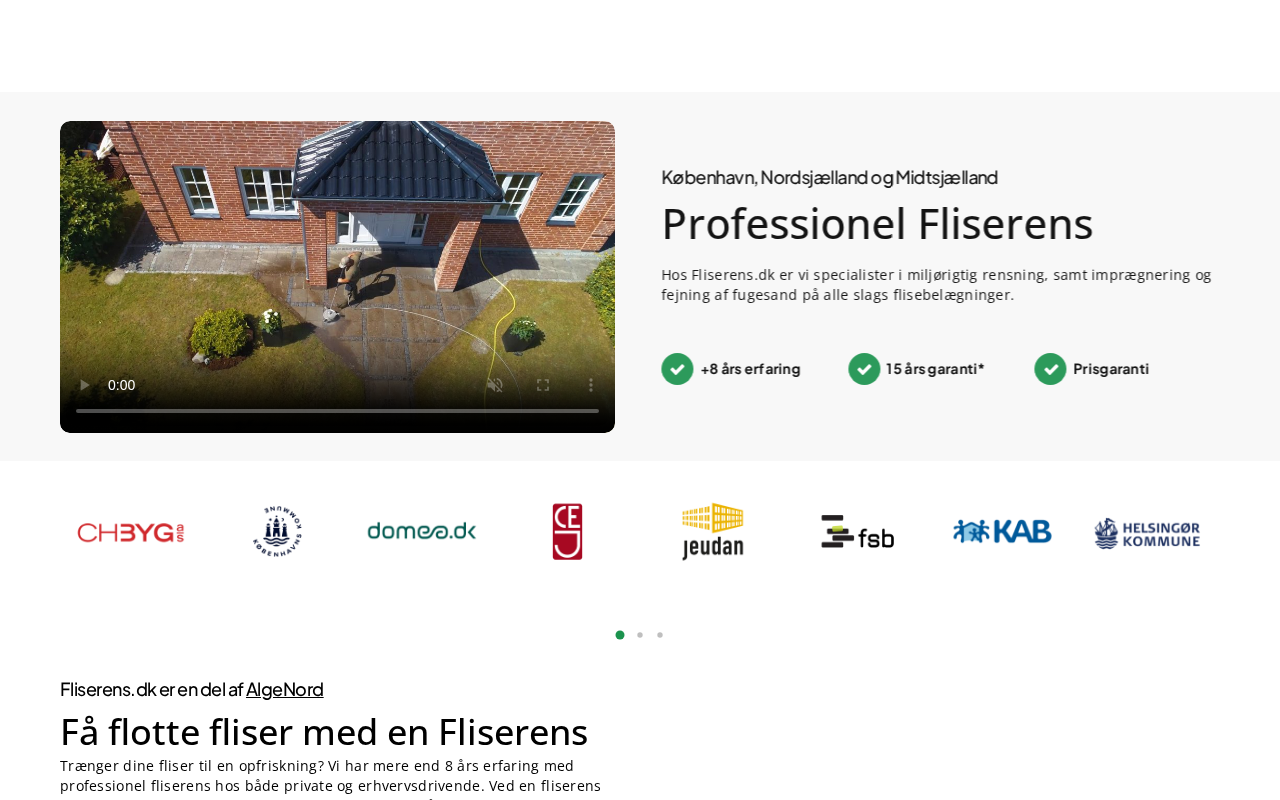Click the CEJ red logo
Viewport: 1280px width, 800px height.
(567, 532)
